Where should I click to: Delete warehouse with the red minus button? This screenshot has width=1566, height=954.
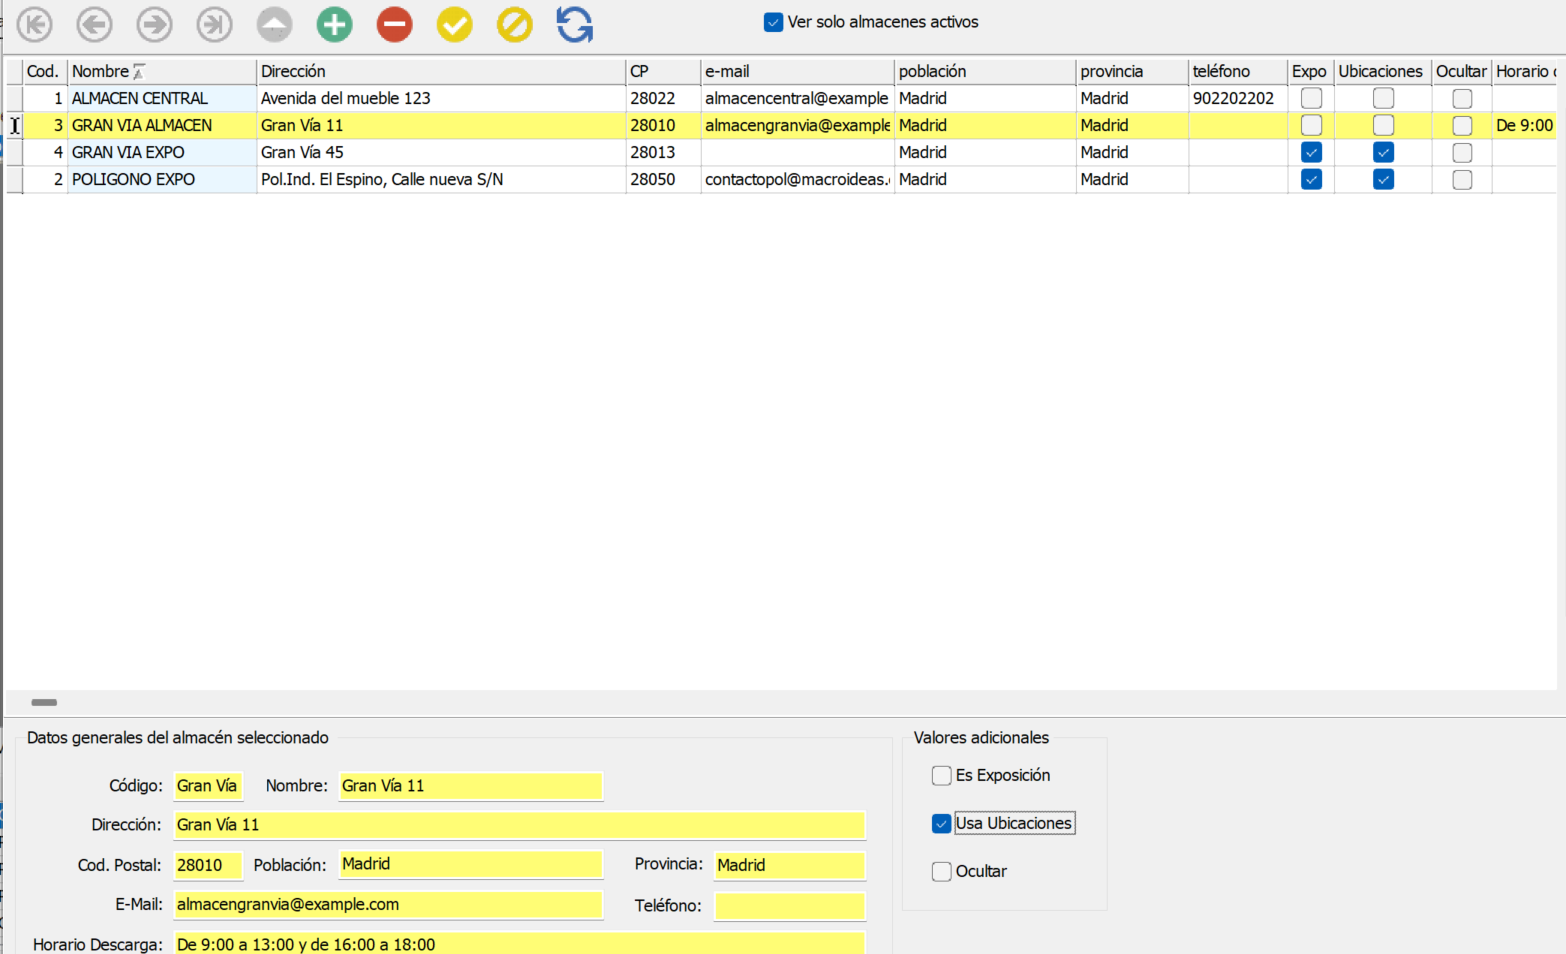point(394,24)
